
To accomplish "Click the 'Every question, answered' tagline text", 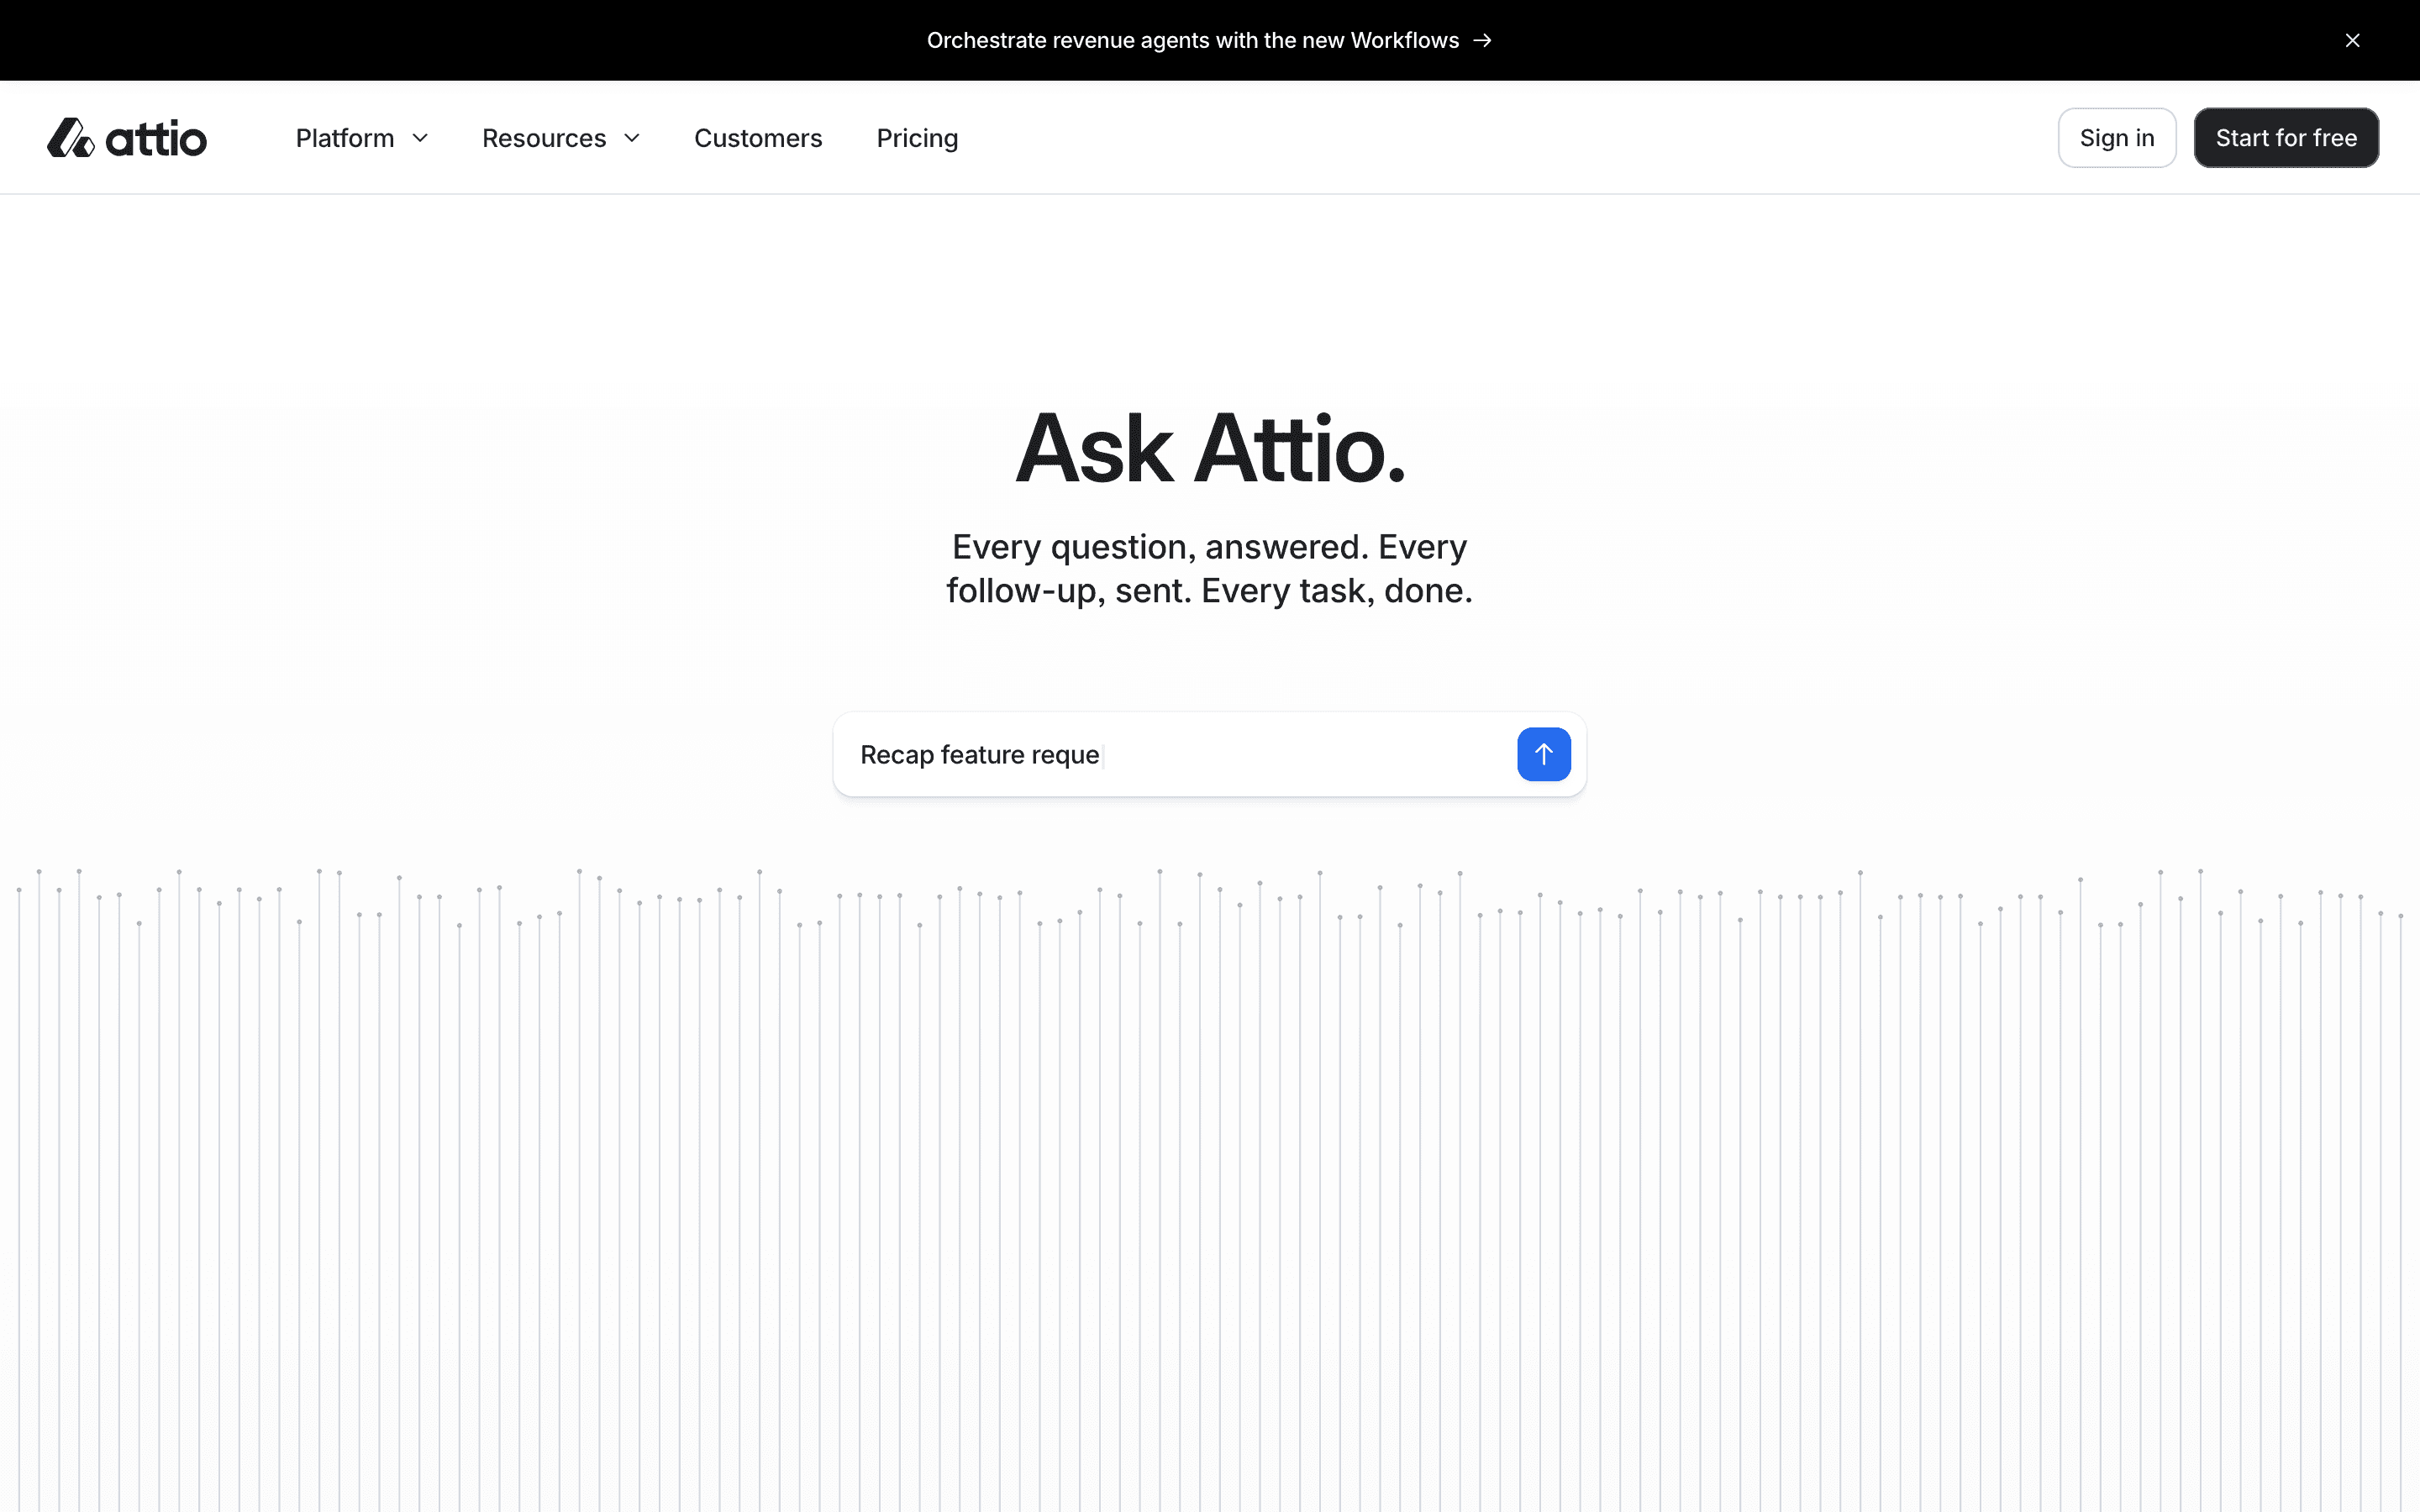I will coord(1209,569).
